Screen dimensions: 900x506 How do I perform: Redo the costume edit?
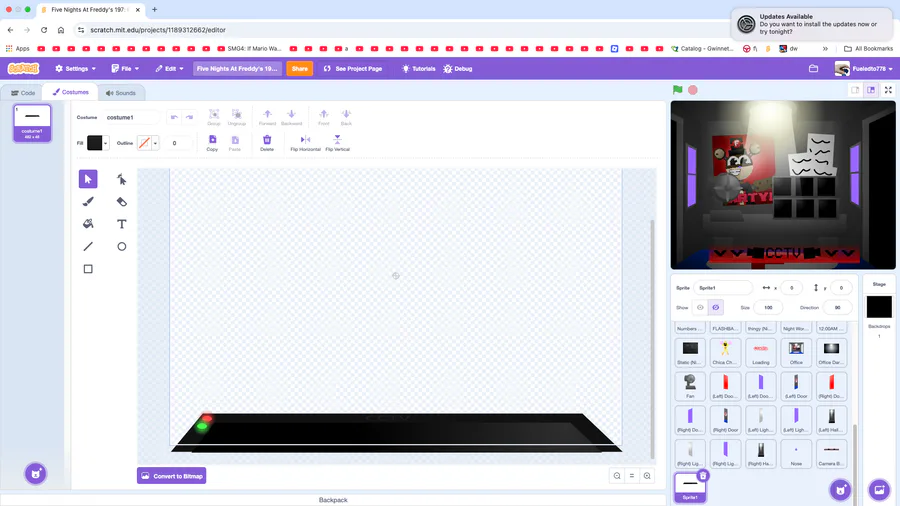pos(189,117)
